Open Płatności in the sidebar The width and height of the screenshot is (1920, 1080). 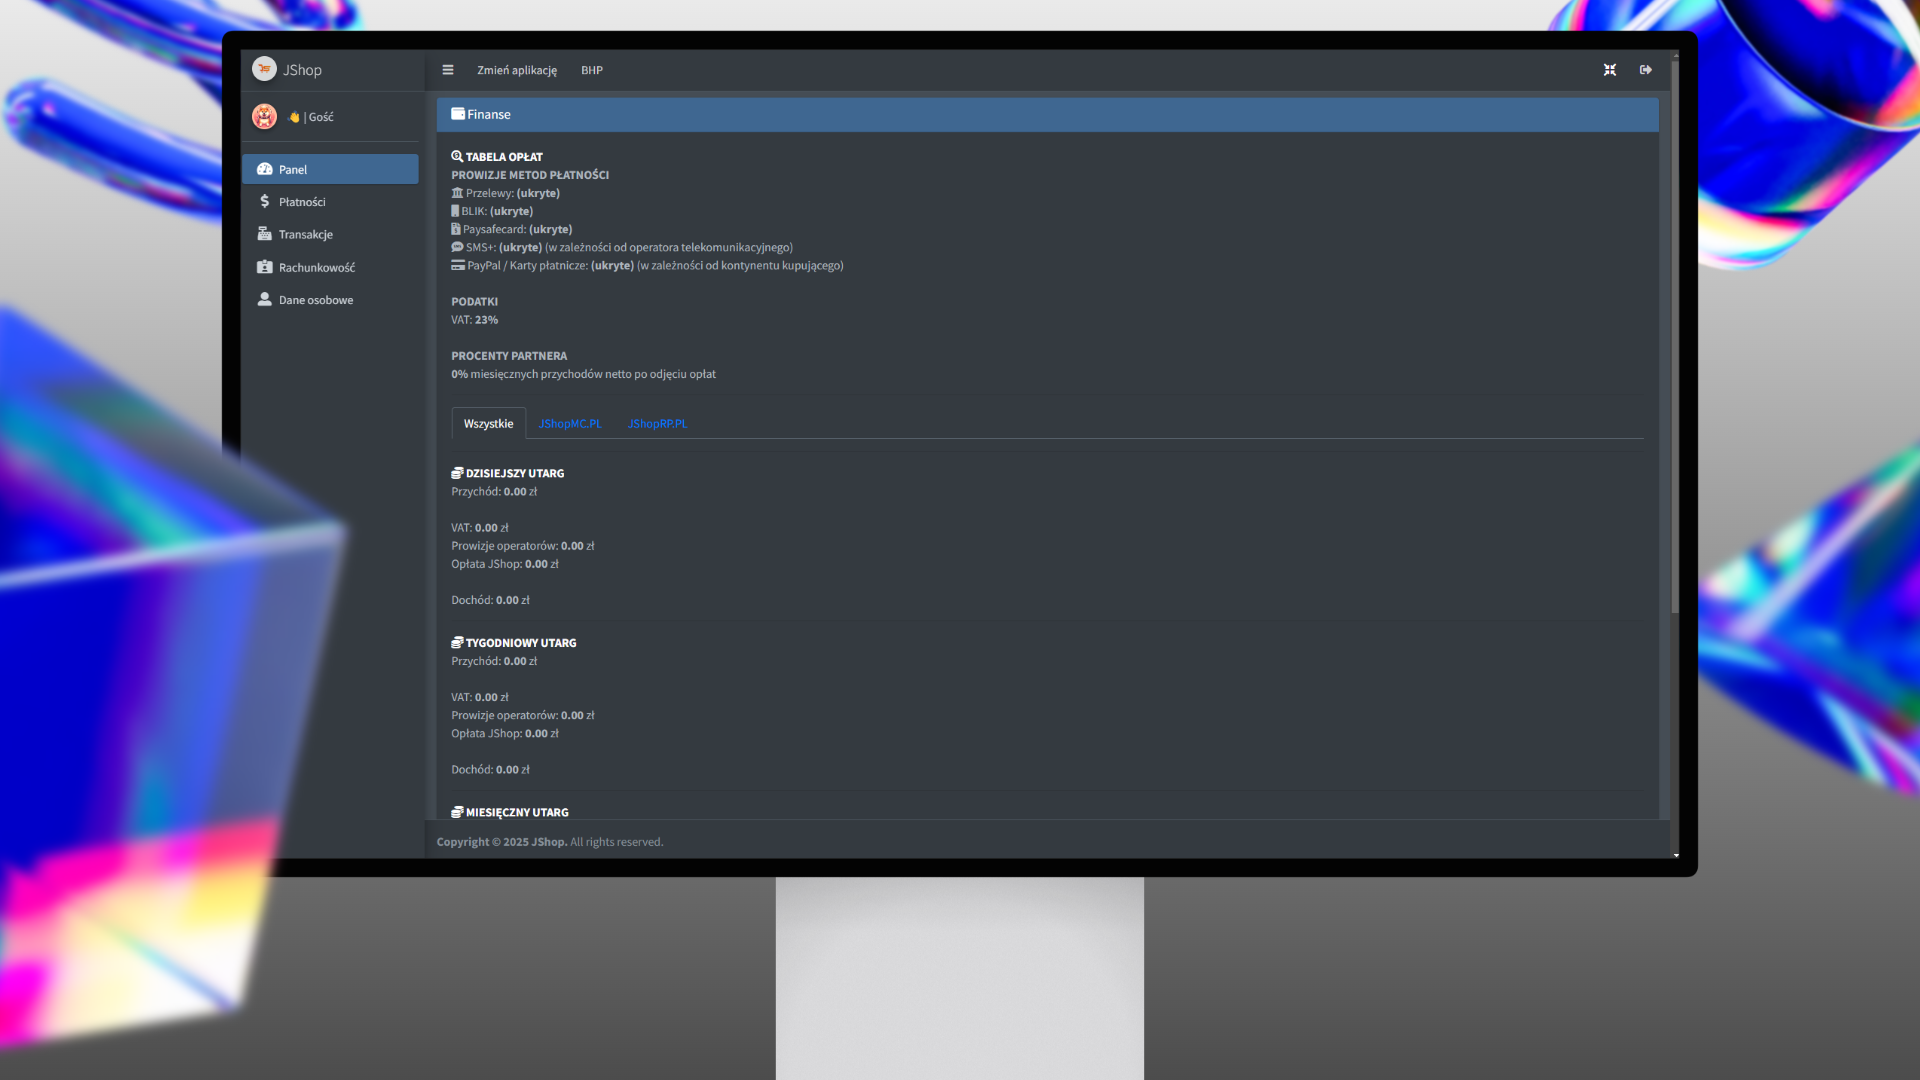[x=330, y=202]
